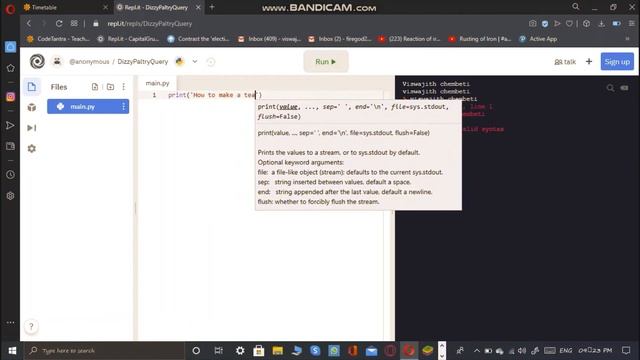Close the Timetable browser tab

(x=105, y=7)
